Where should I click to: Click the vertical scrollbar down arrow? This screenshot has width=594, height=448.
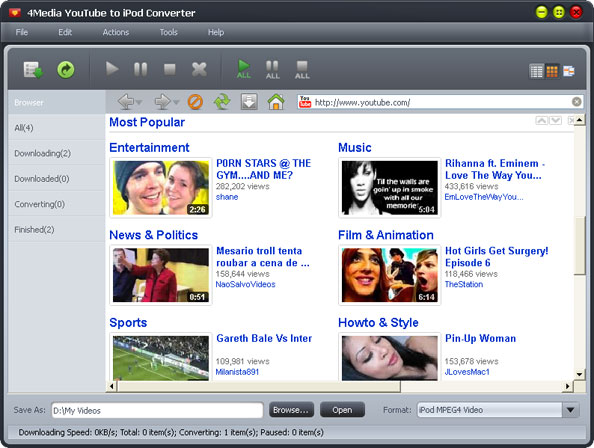click(x=580, y=375)
